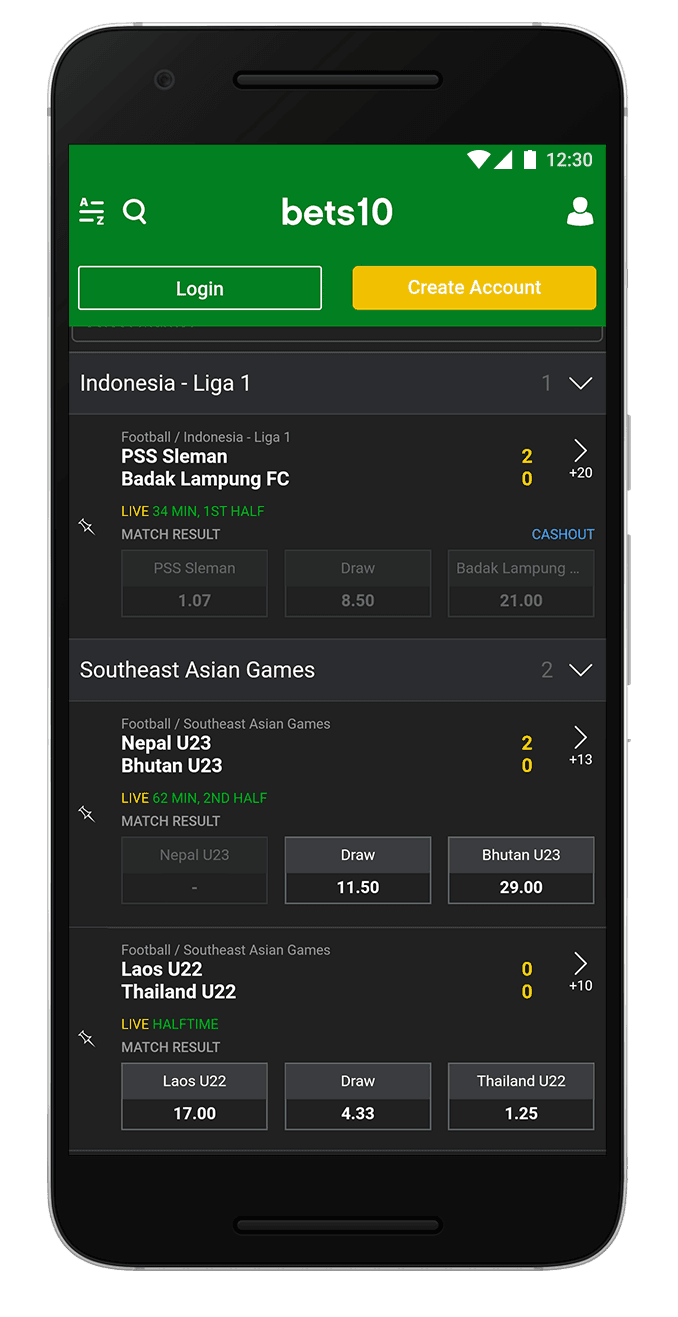This screenshot has width=678, height=1317.
Task: Open more markets arrow for Laos U22 match (+10)
Action: click(x=581, y=971)
